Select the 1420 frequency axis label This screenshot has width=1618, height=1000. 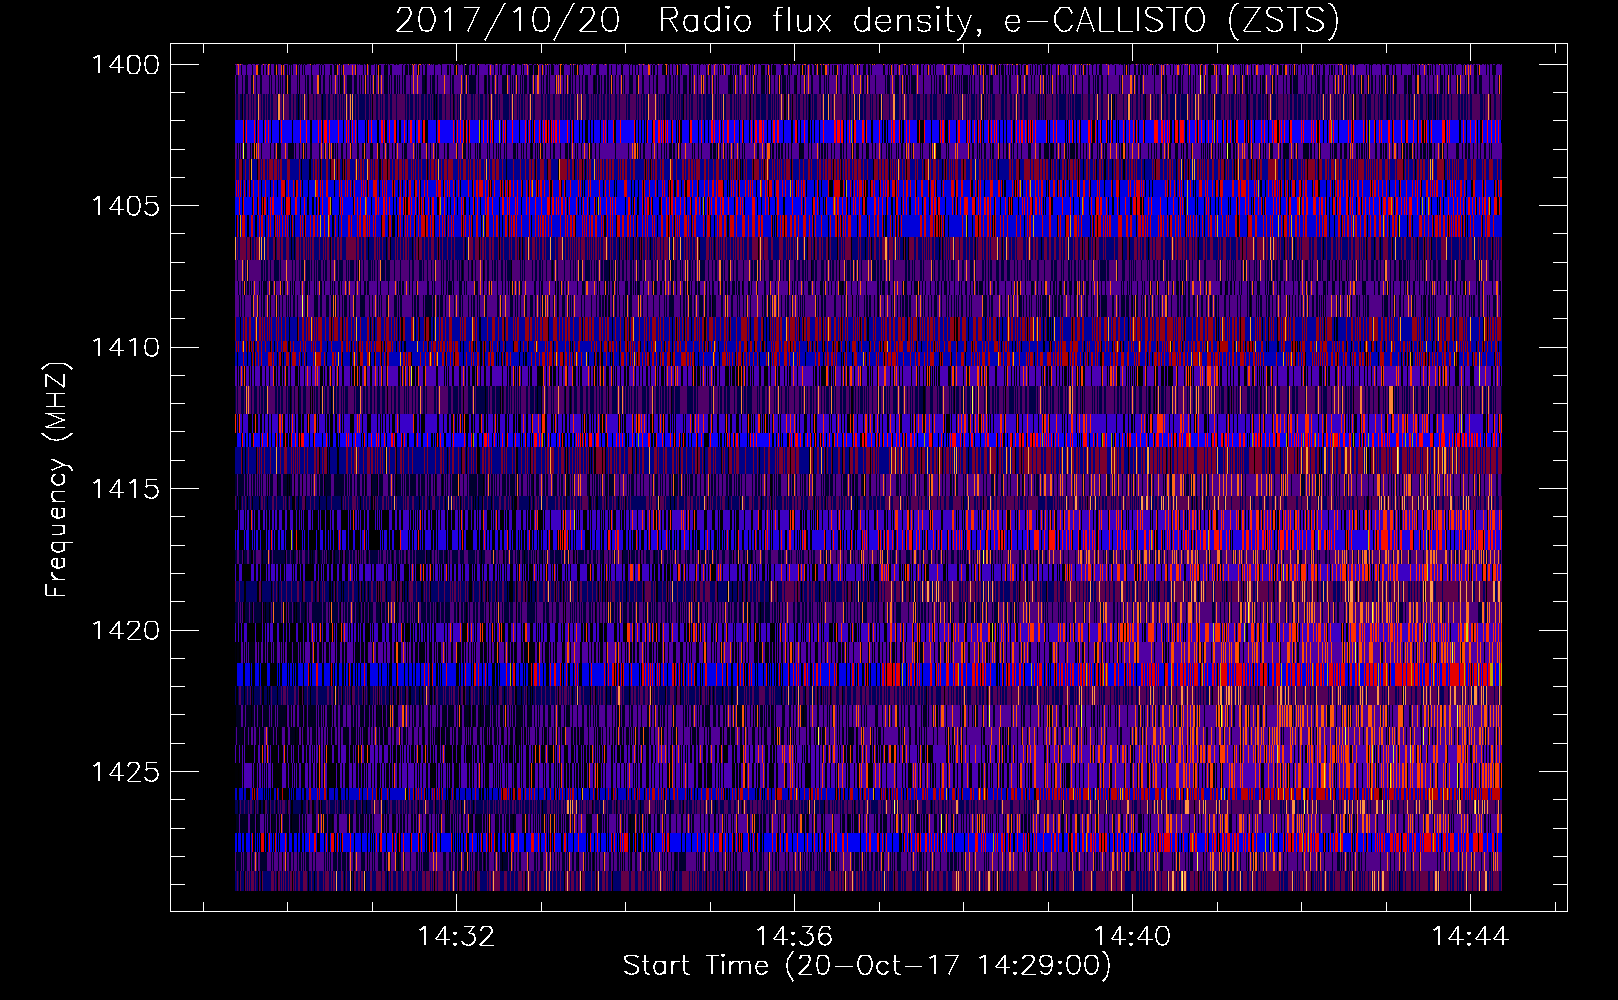click(125, 630)
